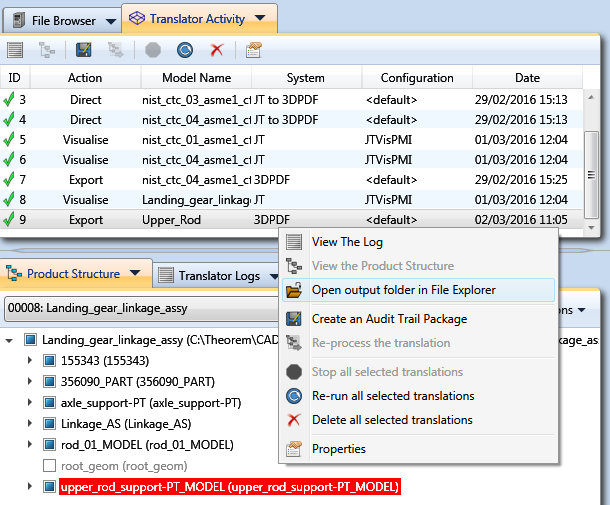
Task: Sort by the Model Name column header
Action: (x=196, y=77)
